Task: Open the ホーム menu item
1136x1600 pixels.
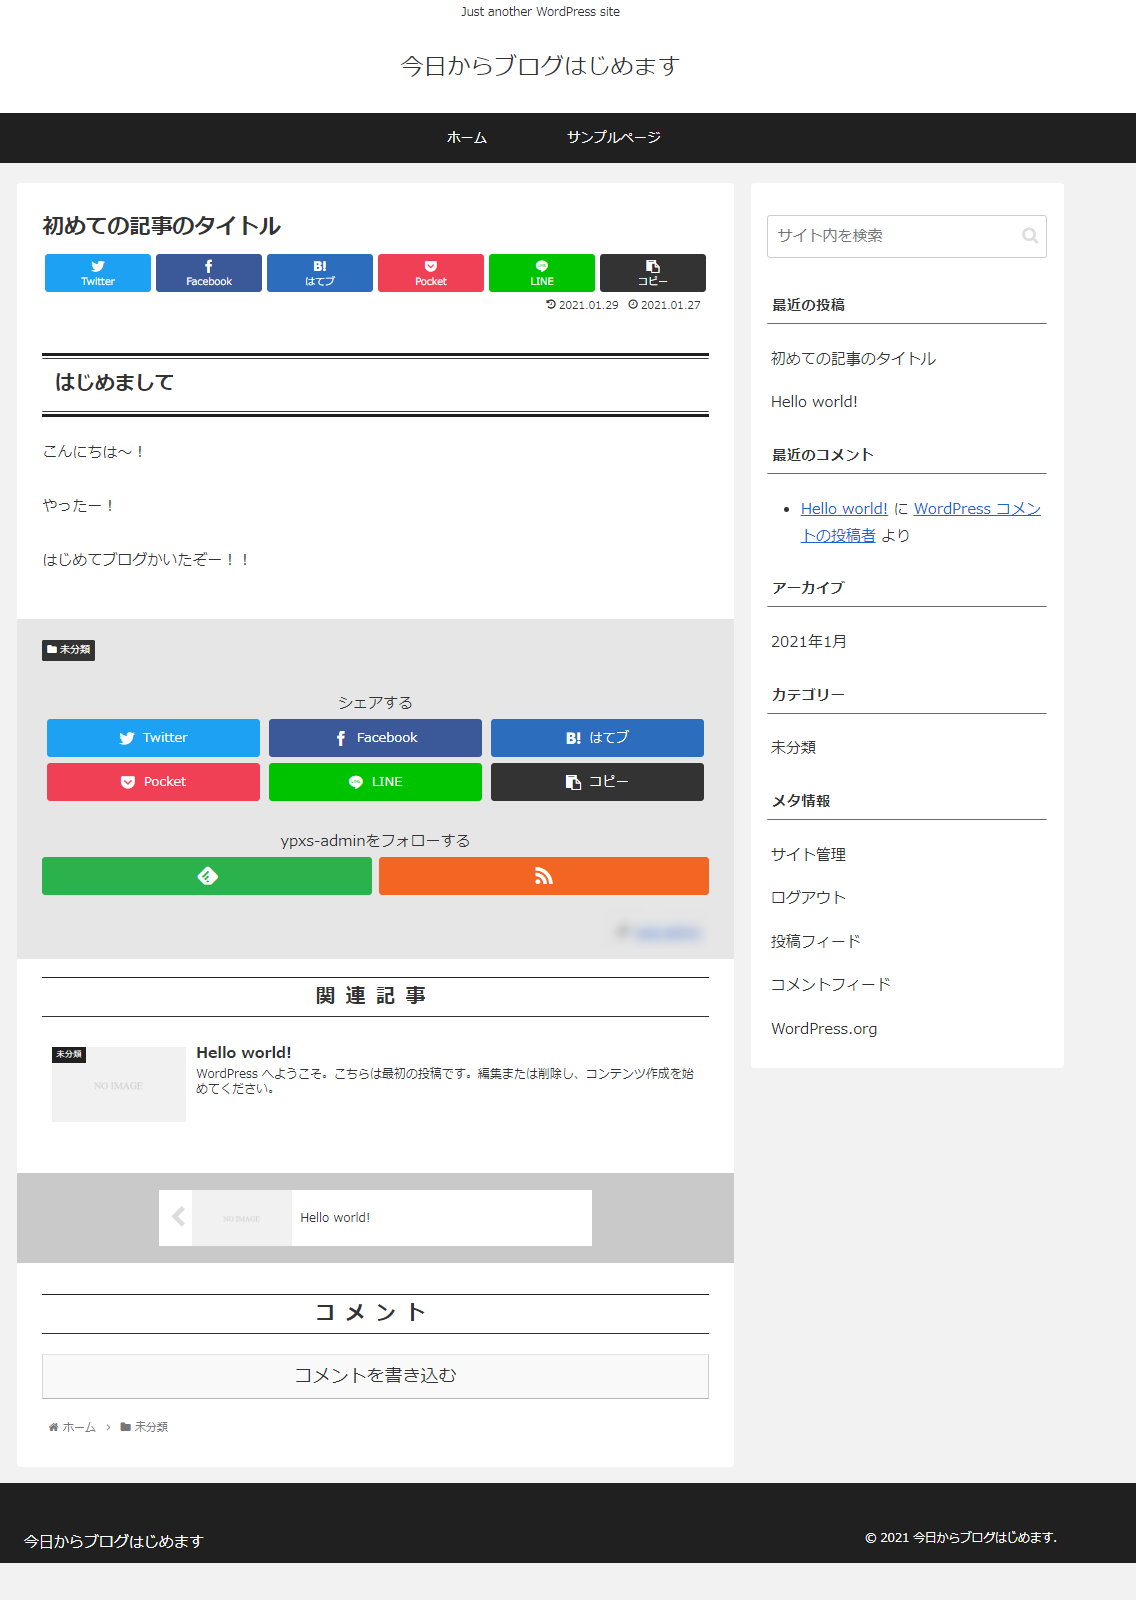Action: click(467, 138)
